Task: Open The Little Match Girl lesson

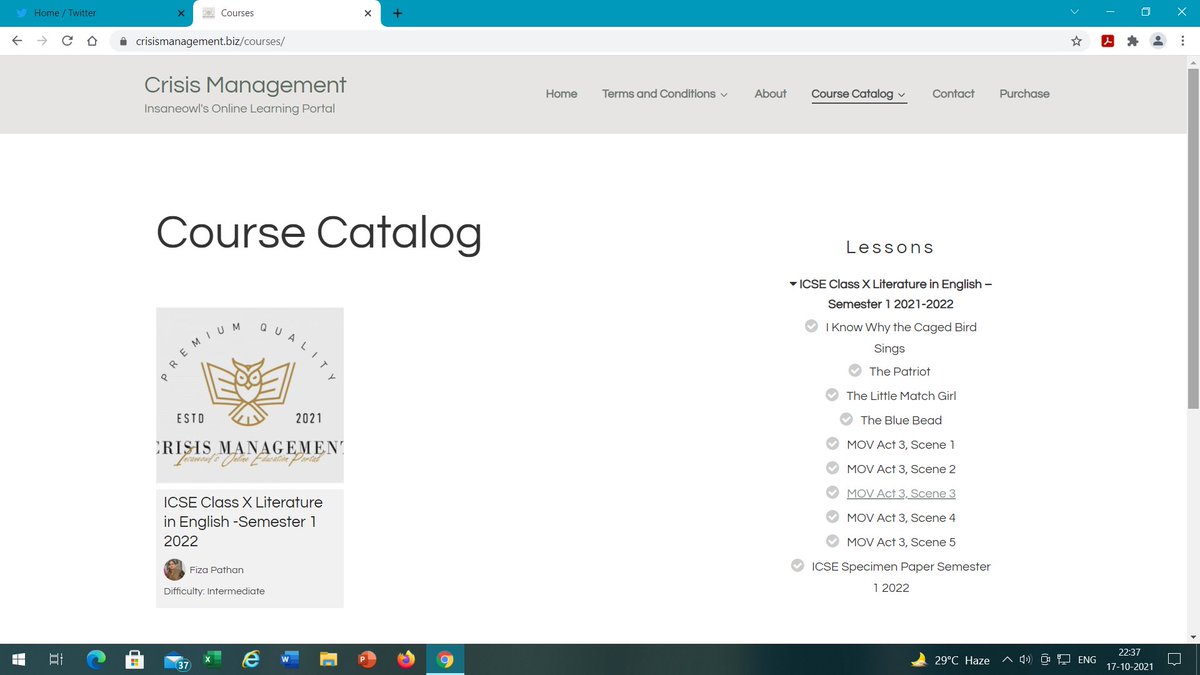Action: pos(901,395)
